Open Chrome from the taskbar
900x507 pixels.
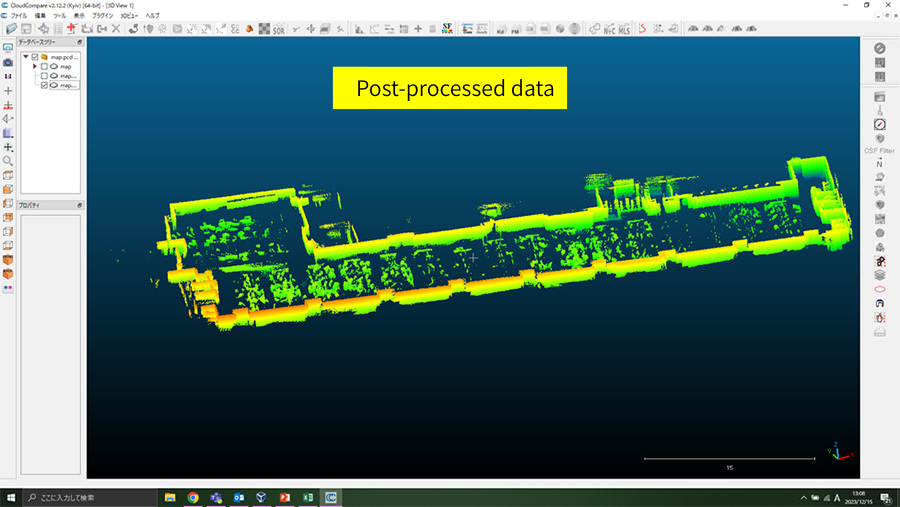pos(193,498)
